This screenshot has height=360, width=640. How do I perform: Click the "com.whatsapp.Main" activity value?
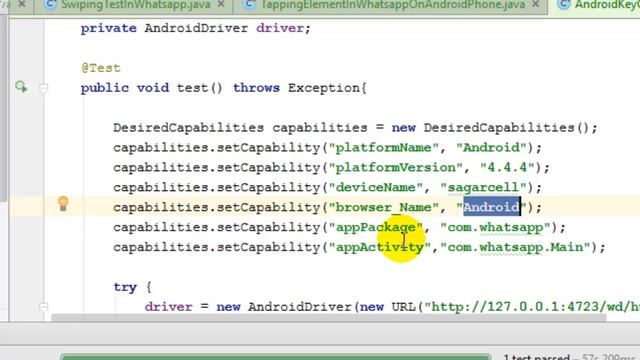click(515, 247)
